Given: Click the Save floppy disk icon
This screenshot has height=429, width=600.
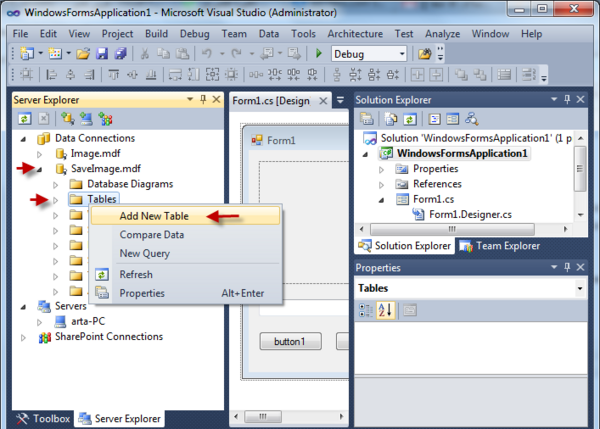Looking at the screenshot, I should 102,54.
